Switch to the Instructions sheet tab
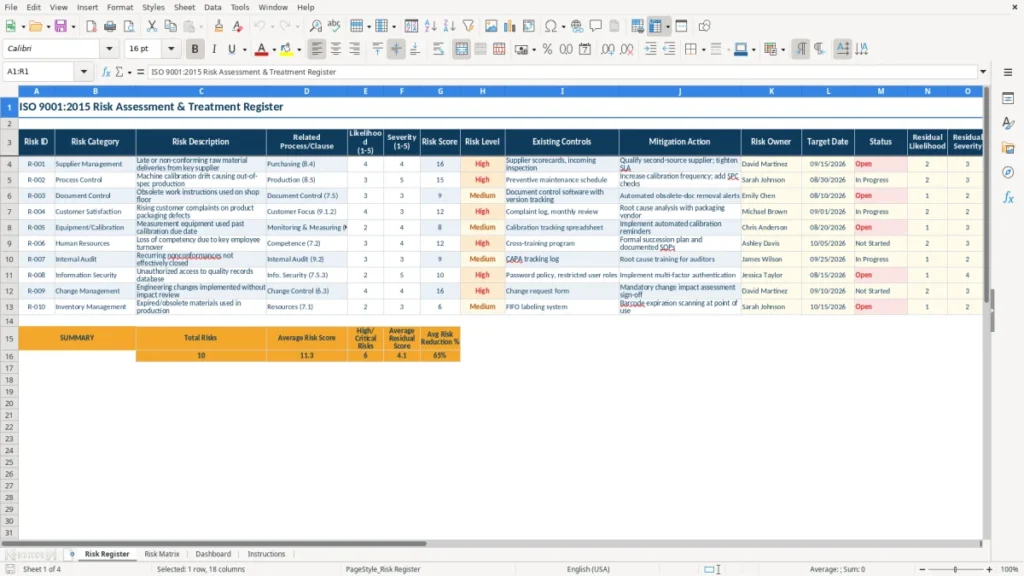The width and height of the screenshot is (1024, 576). tap(266, 554)
